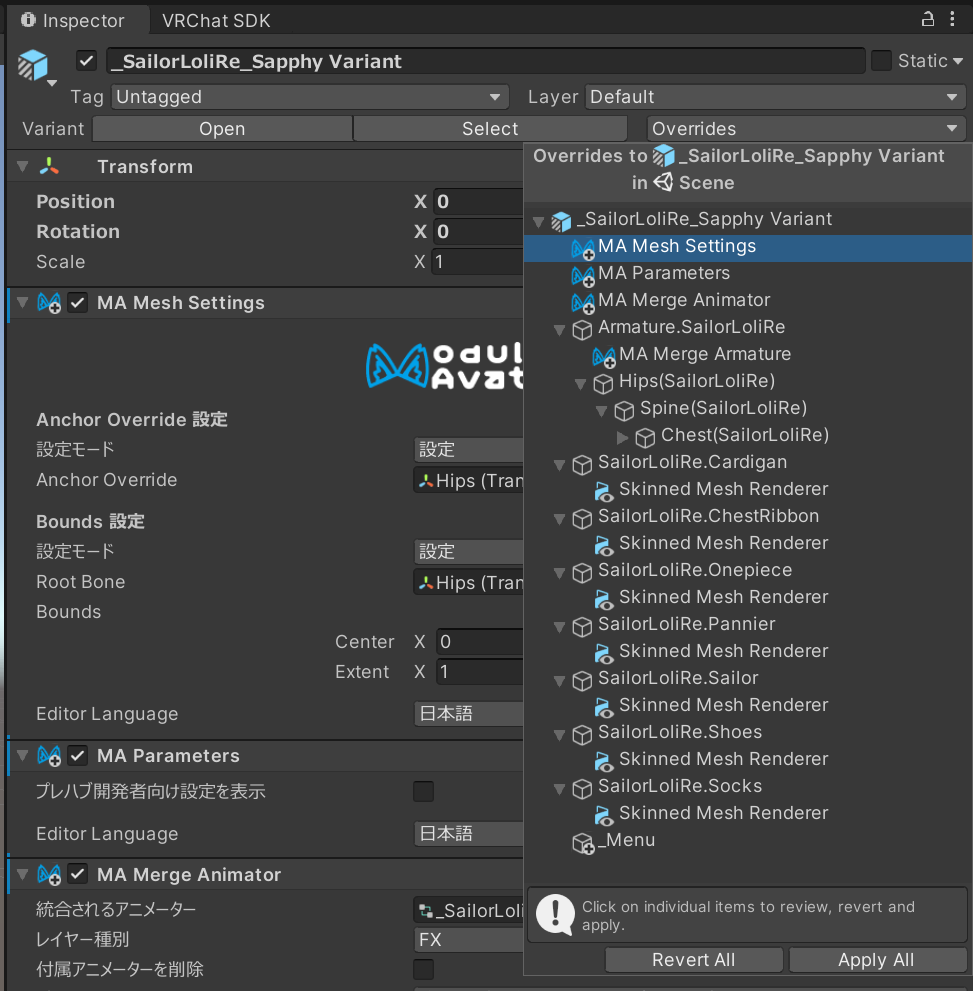The height and width of the screenshot is (991, 973).
Task: Click Skinned Mesh Renderer icon under Pannier
Action: pos(603,653)
